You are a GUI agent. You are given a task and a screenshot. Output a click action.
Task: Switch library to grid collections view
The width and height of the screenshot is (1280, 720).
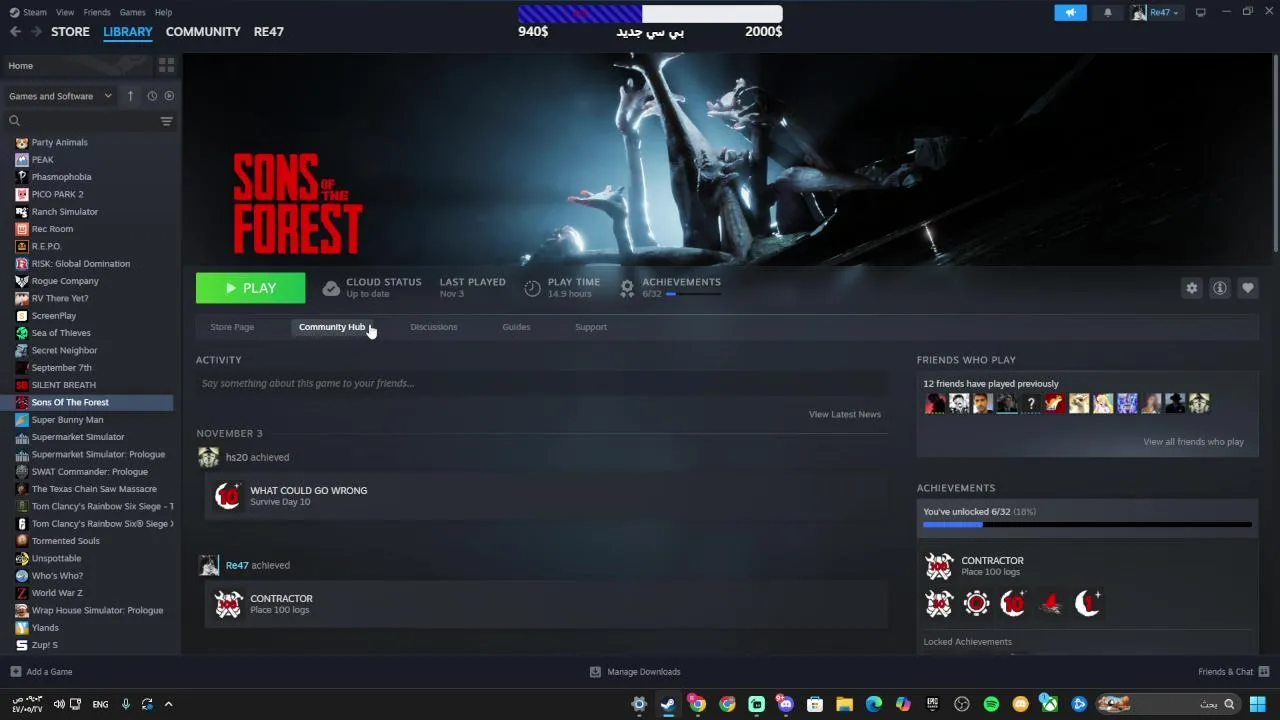[x=166, y=65]
